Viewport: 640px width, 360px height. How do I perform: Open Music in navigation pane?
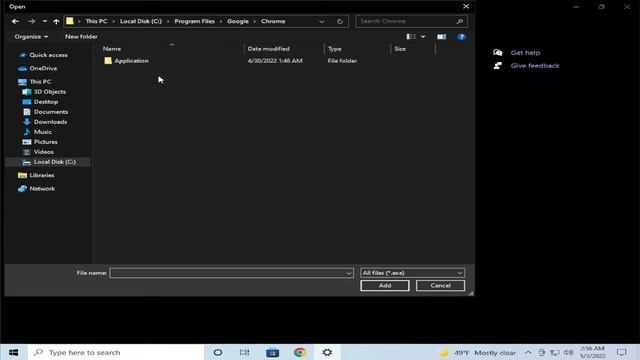42,132
